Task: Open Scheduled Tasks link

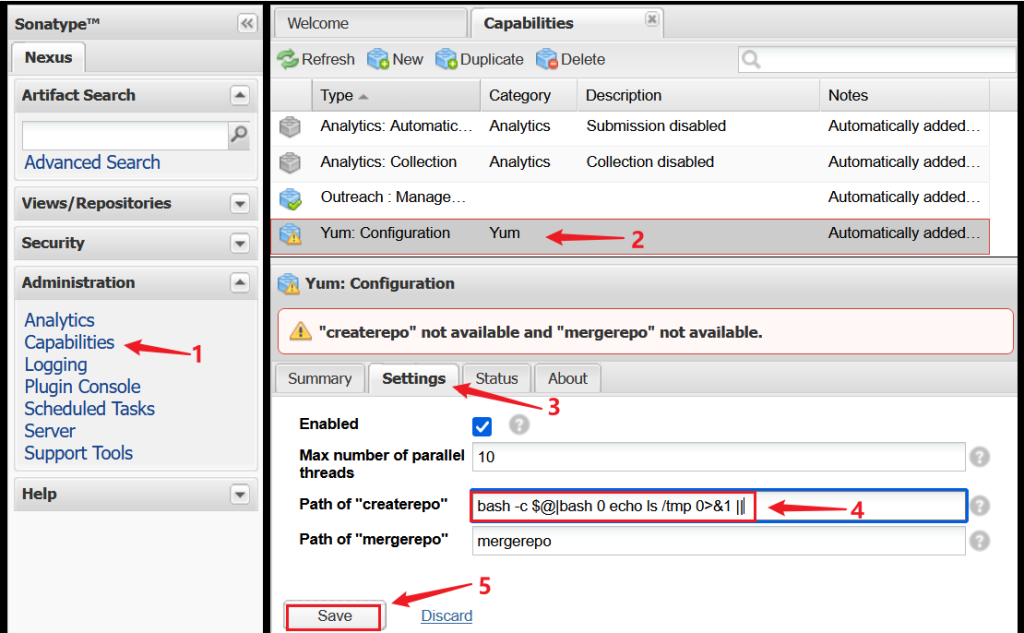Action: (x=89, y=409)
